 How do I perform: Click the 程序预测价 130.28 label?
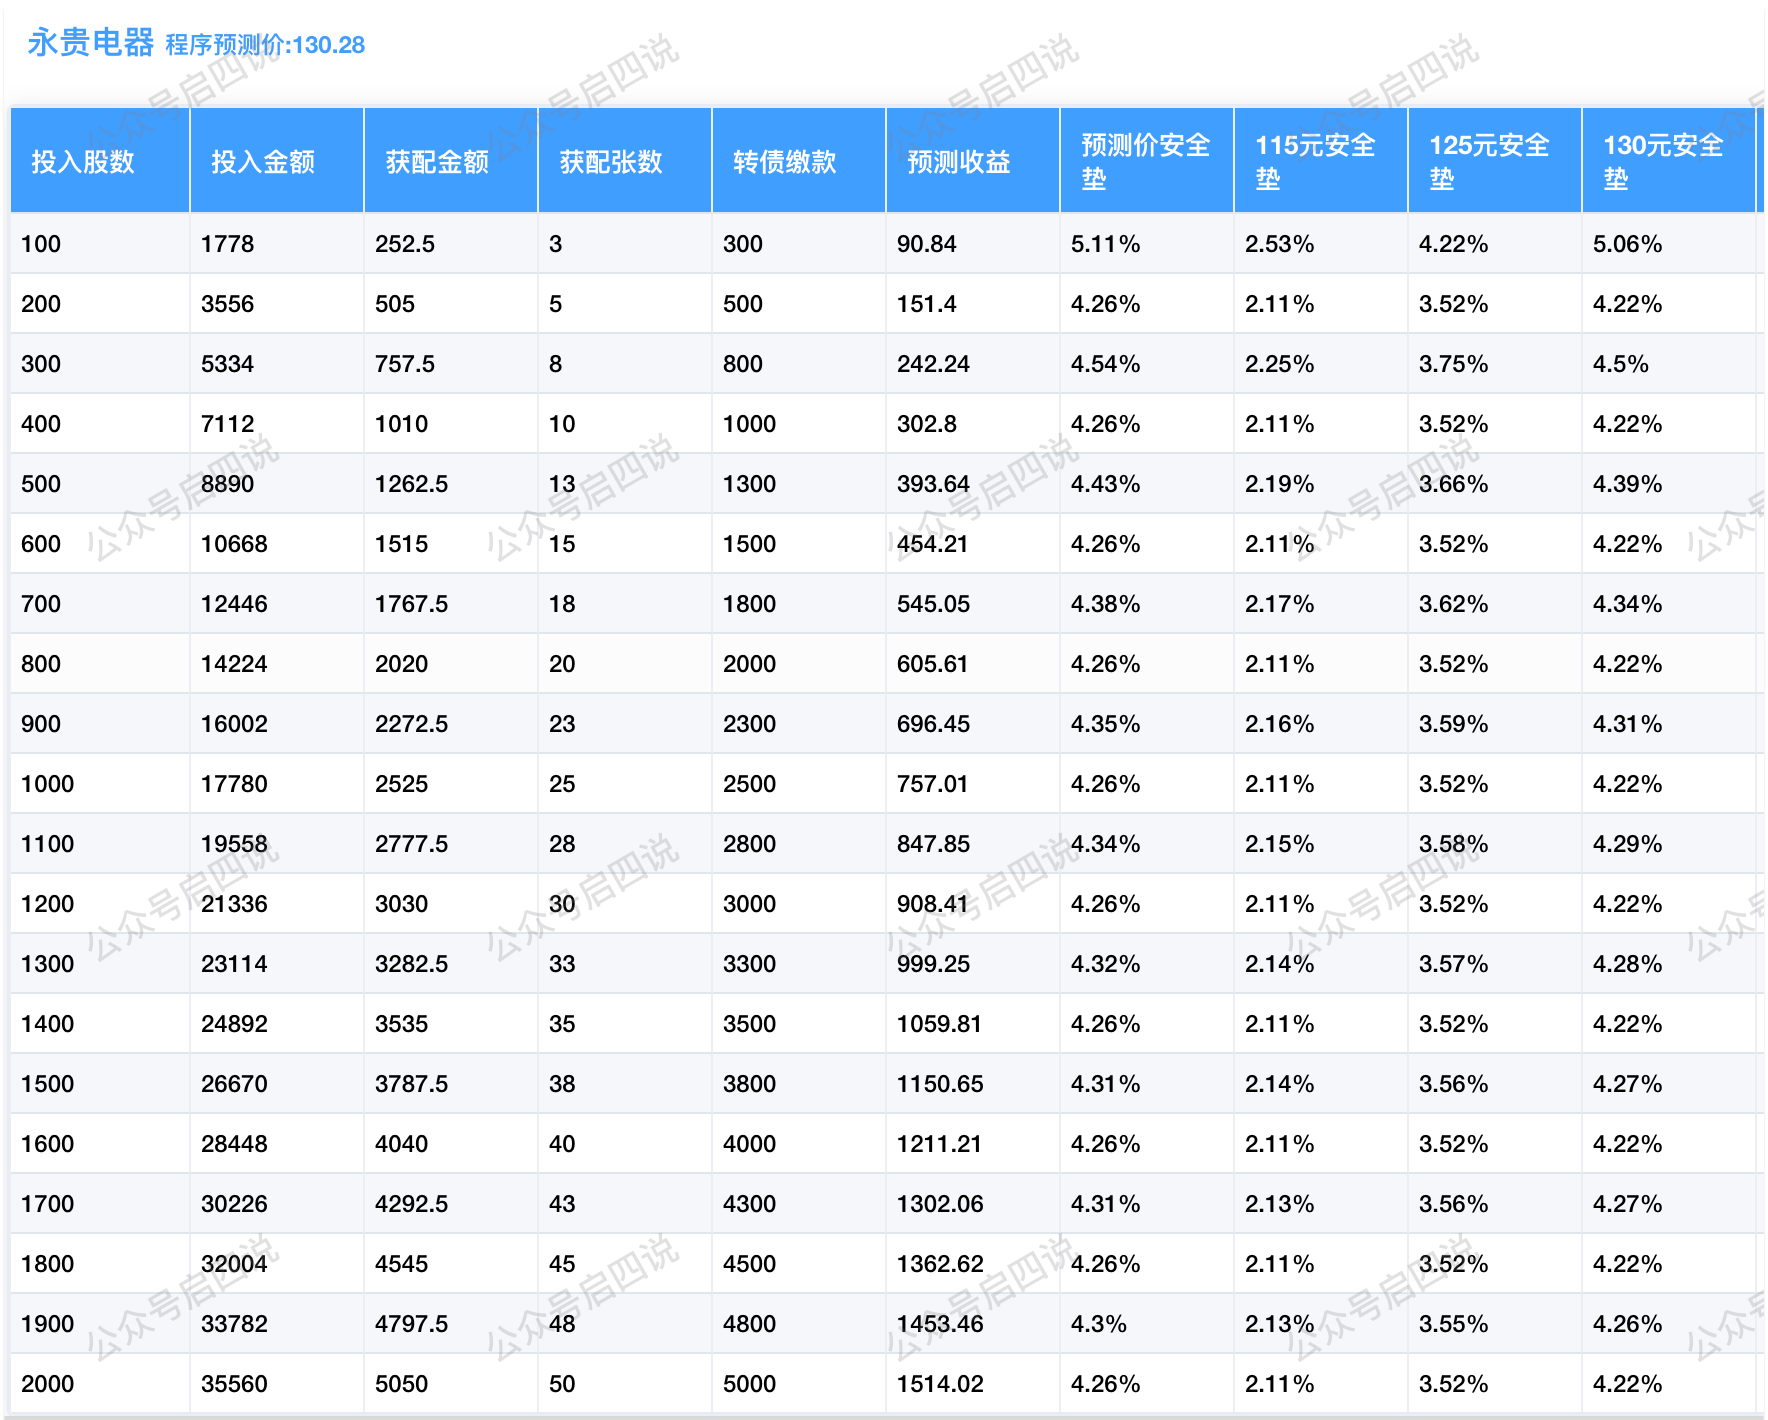[x=265, y=45]
